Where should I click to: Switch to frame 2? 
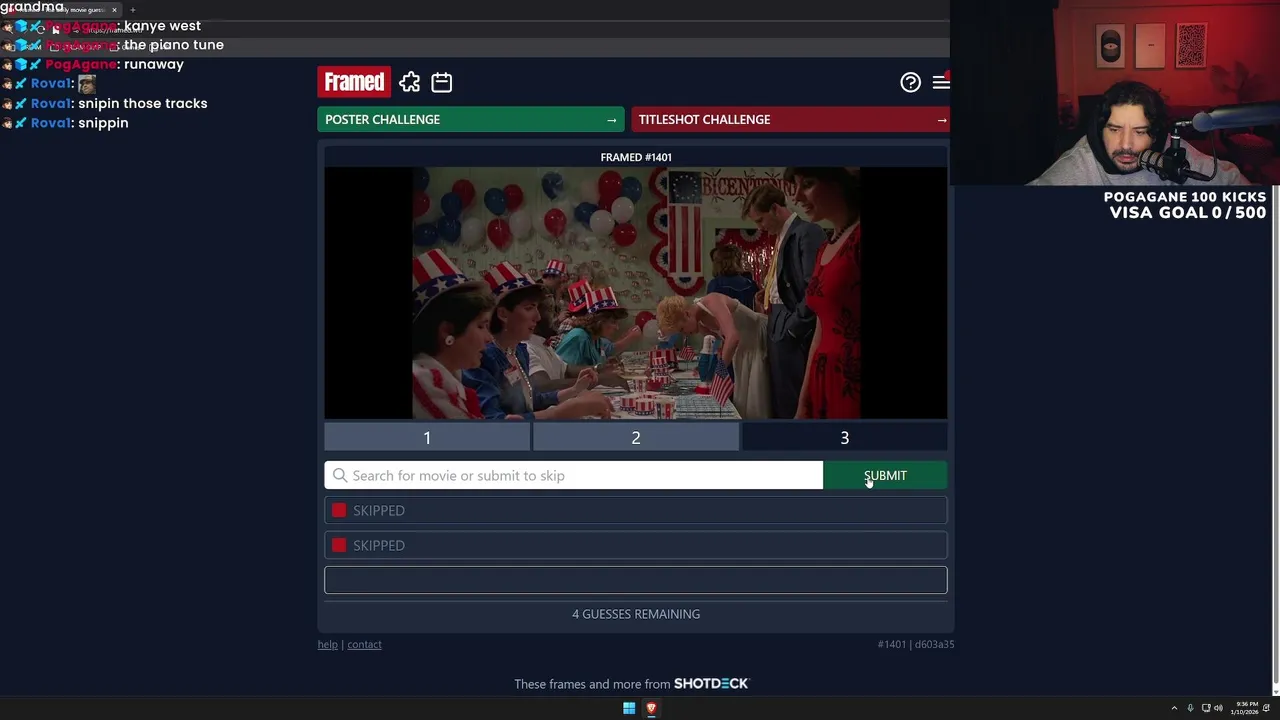[636, 438]
